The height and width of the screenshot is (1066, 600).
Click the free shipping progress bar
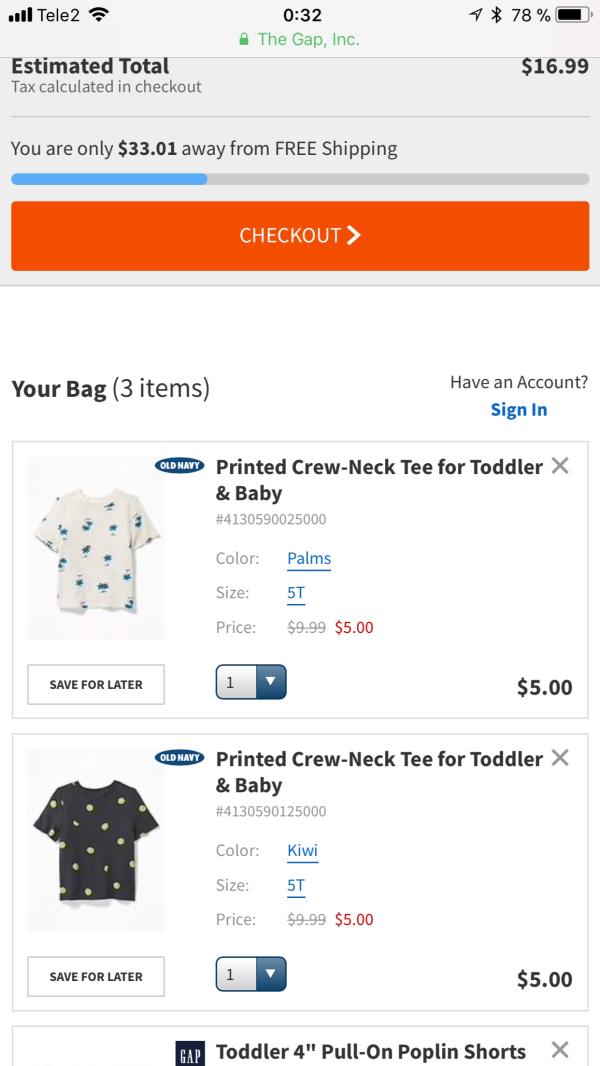(x=300, y=179)
